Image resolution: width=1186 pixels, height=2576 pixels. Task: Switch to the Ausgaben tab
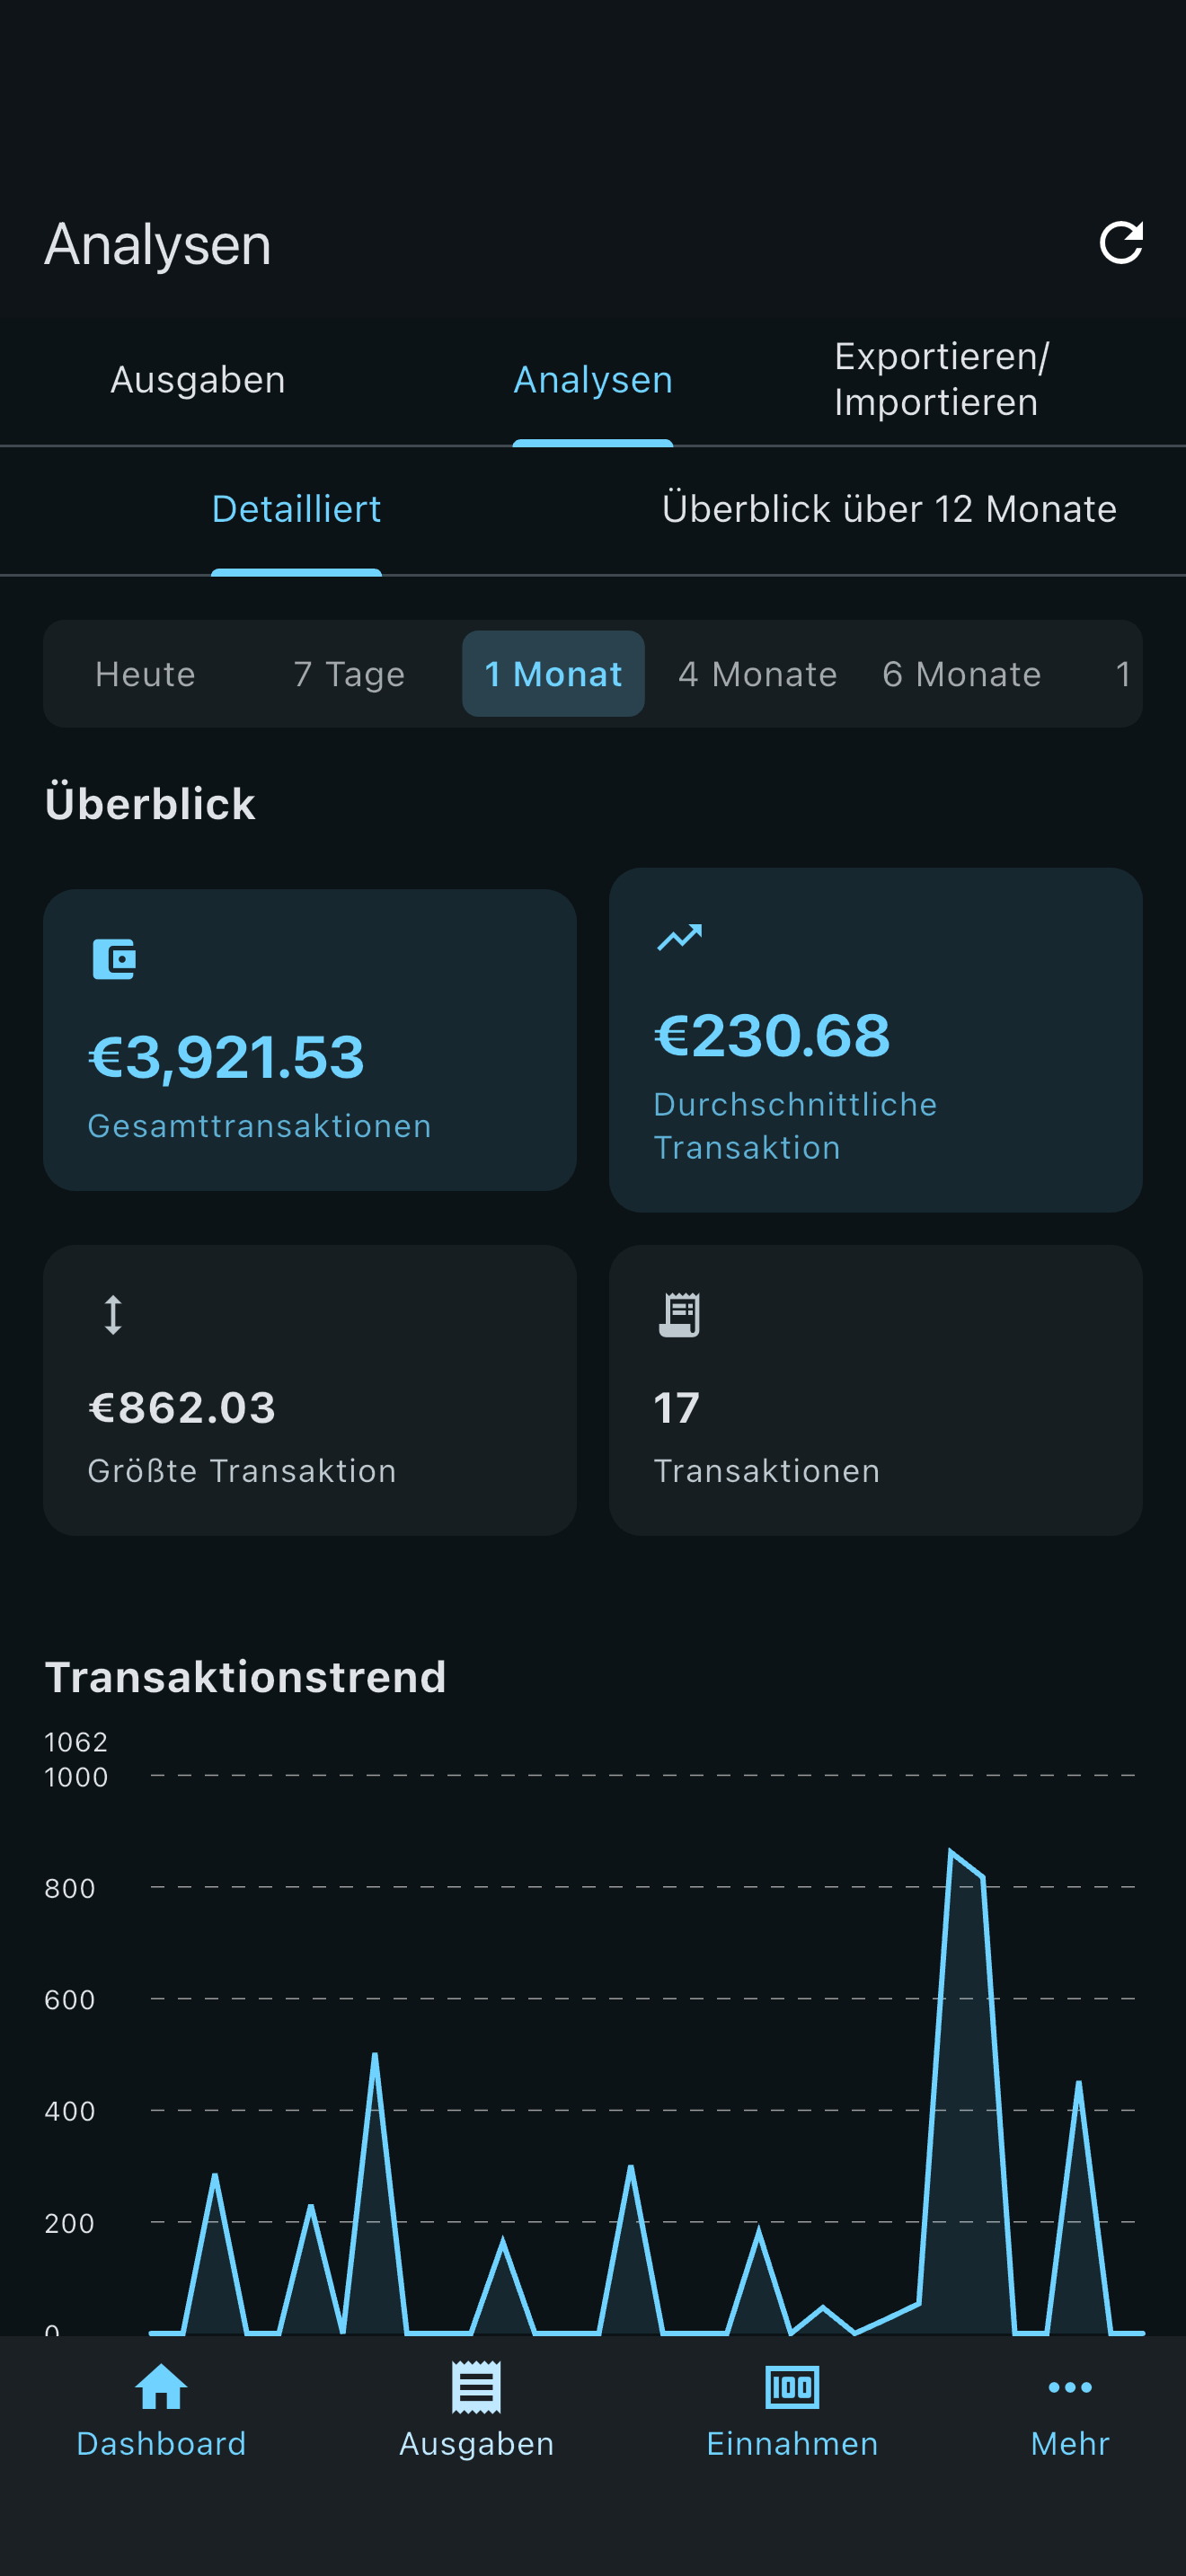pos(197,380)
